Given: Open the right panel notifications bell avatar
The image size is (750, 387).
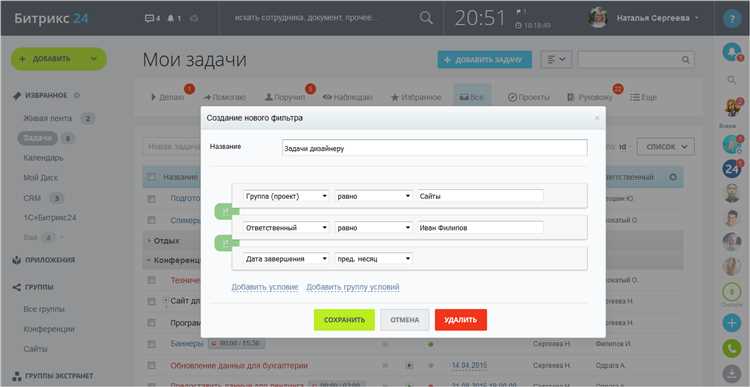Looking at the screenshot, I should 731,52.
